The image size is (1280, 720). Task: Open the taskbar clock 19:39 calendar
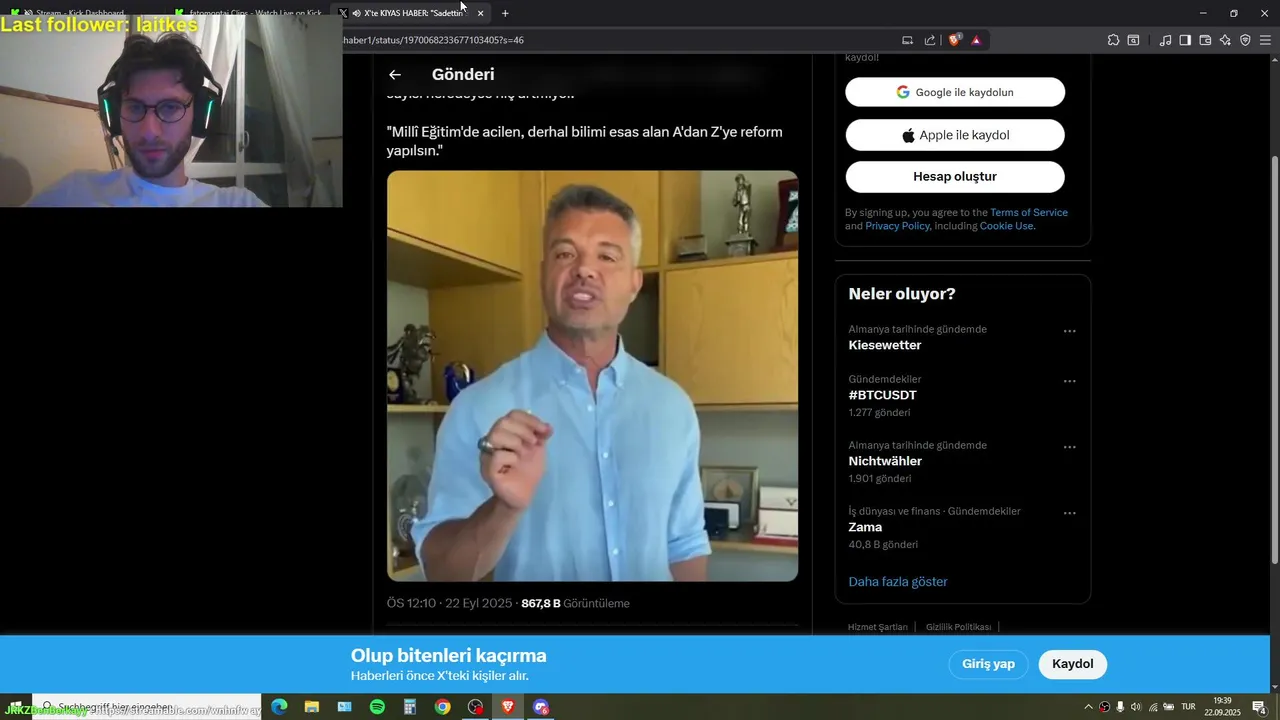pos(1222,707)
